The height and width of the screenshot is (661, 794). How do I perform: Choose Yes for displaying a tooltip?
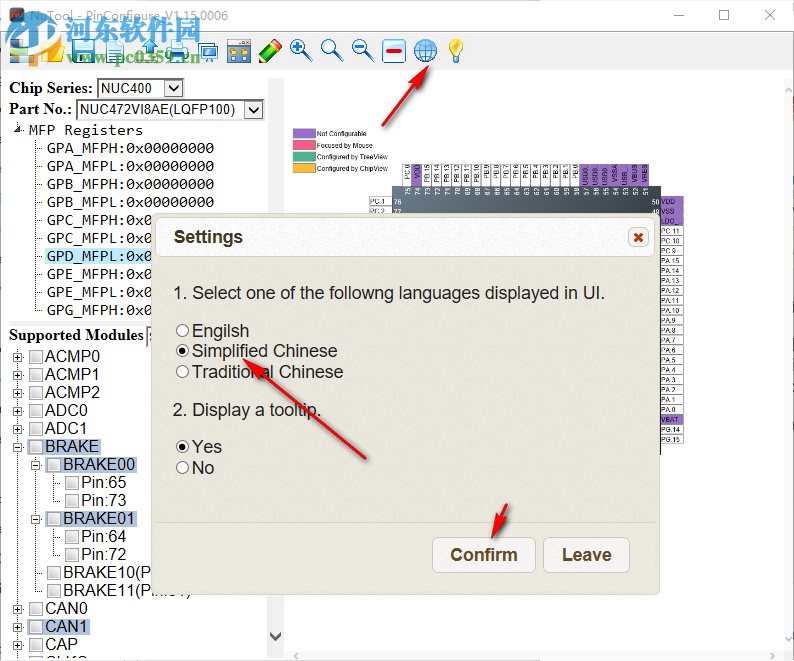pos(182,447)
